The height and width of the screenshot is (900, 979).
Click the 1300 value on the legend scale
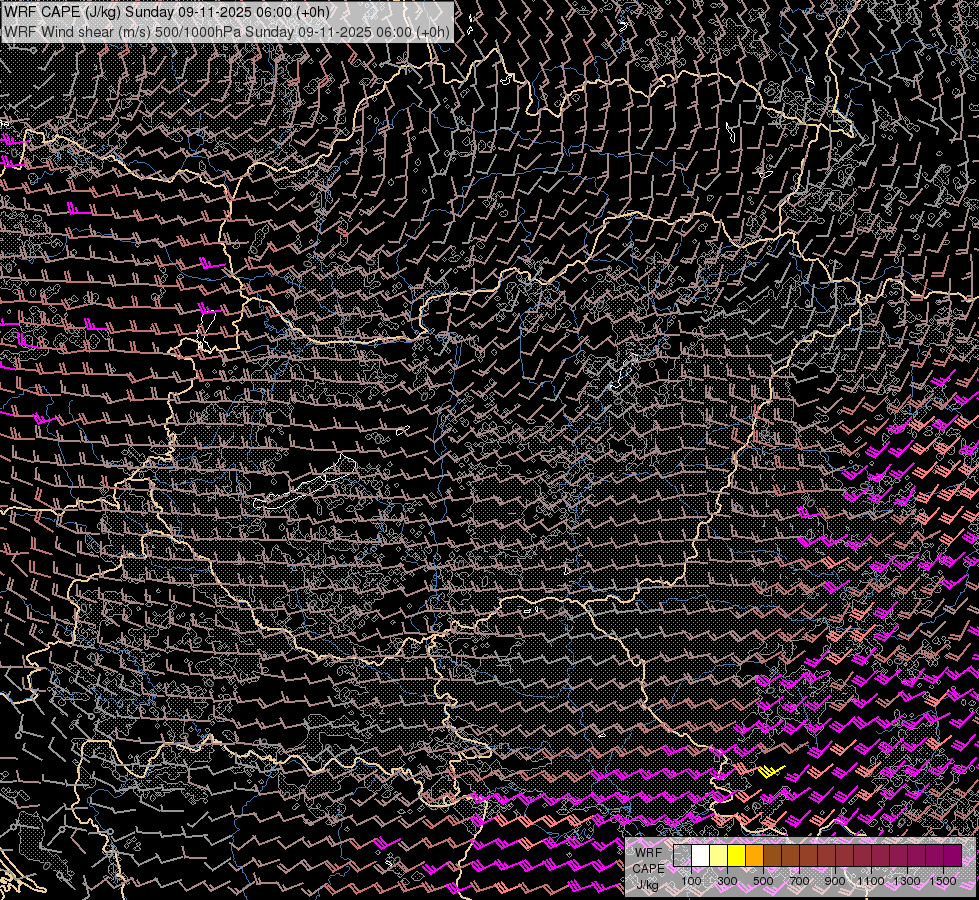[x=907, y=881]
